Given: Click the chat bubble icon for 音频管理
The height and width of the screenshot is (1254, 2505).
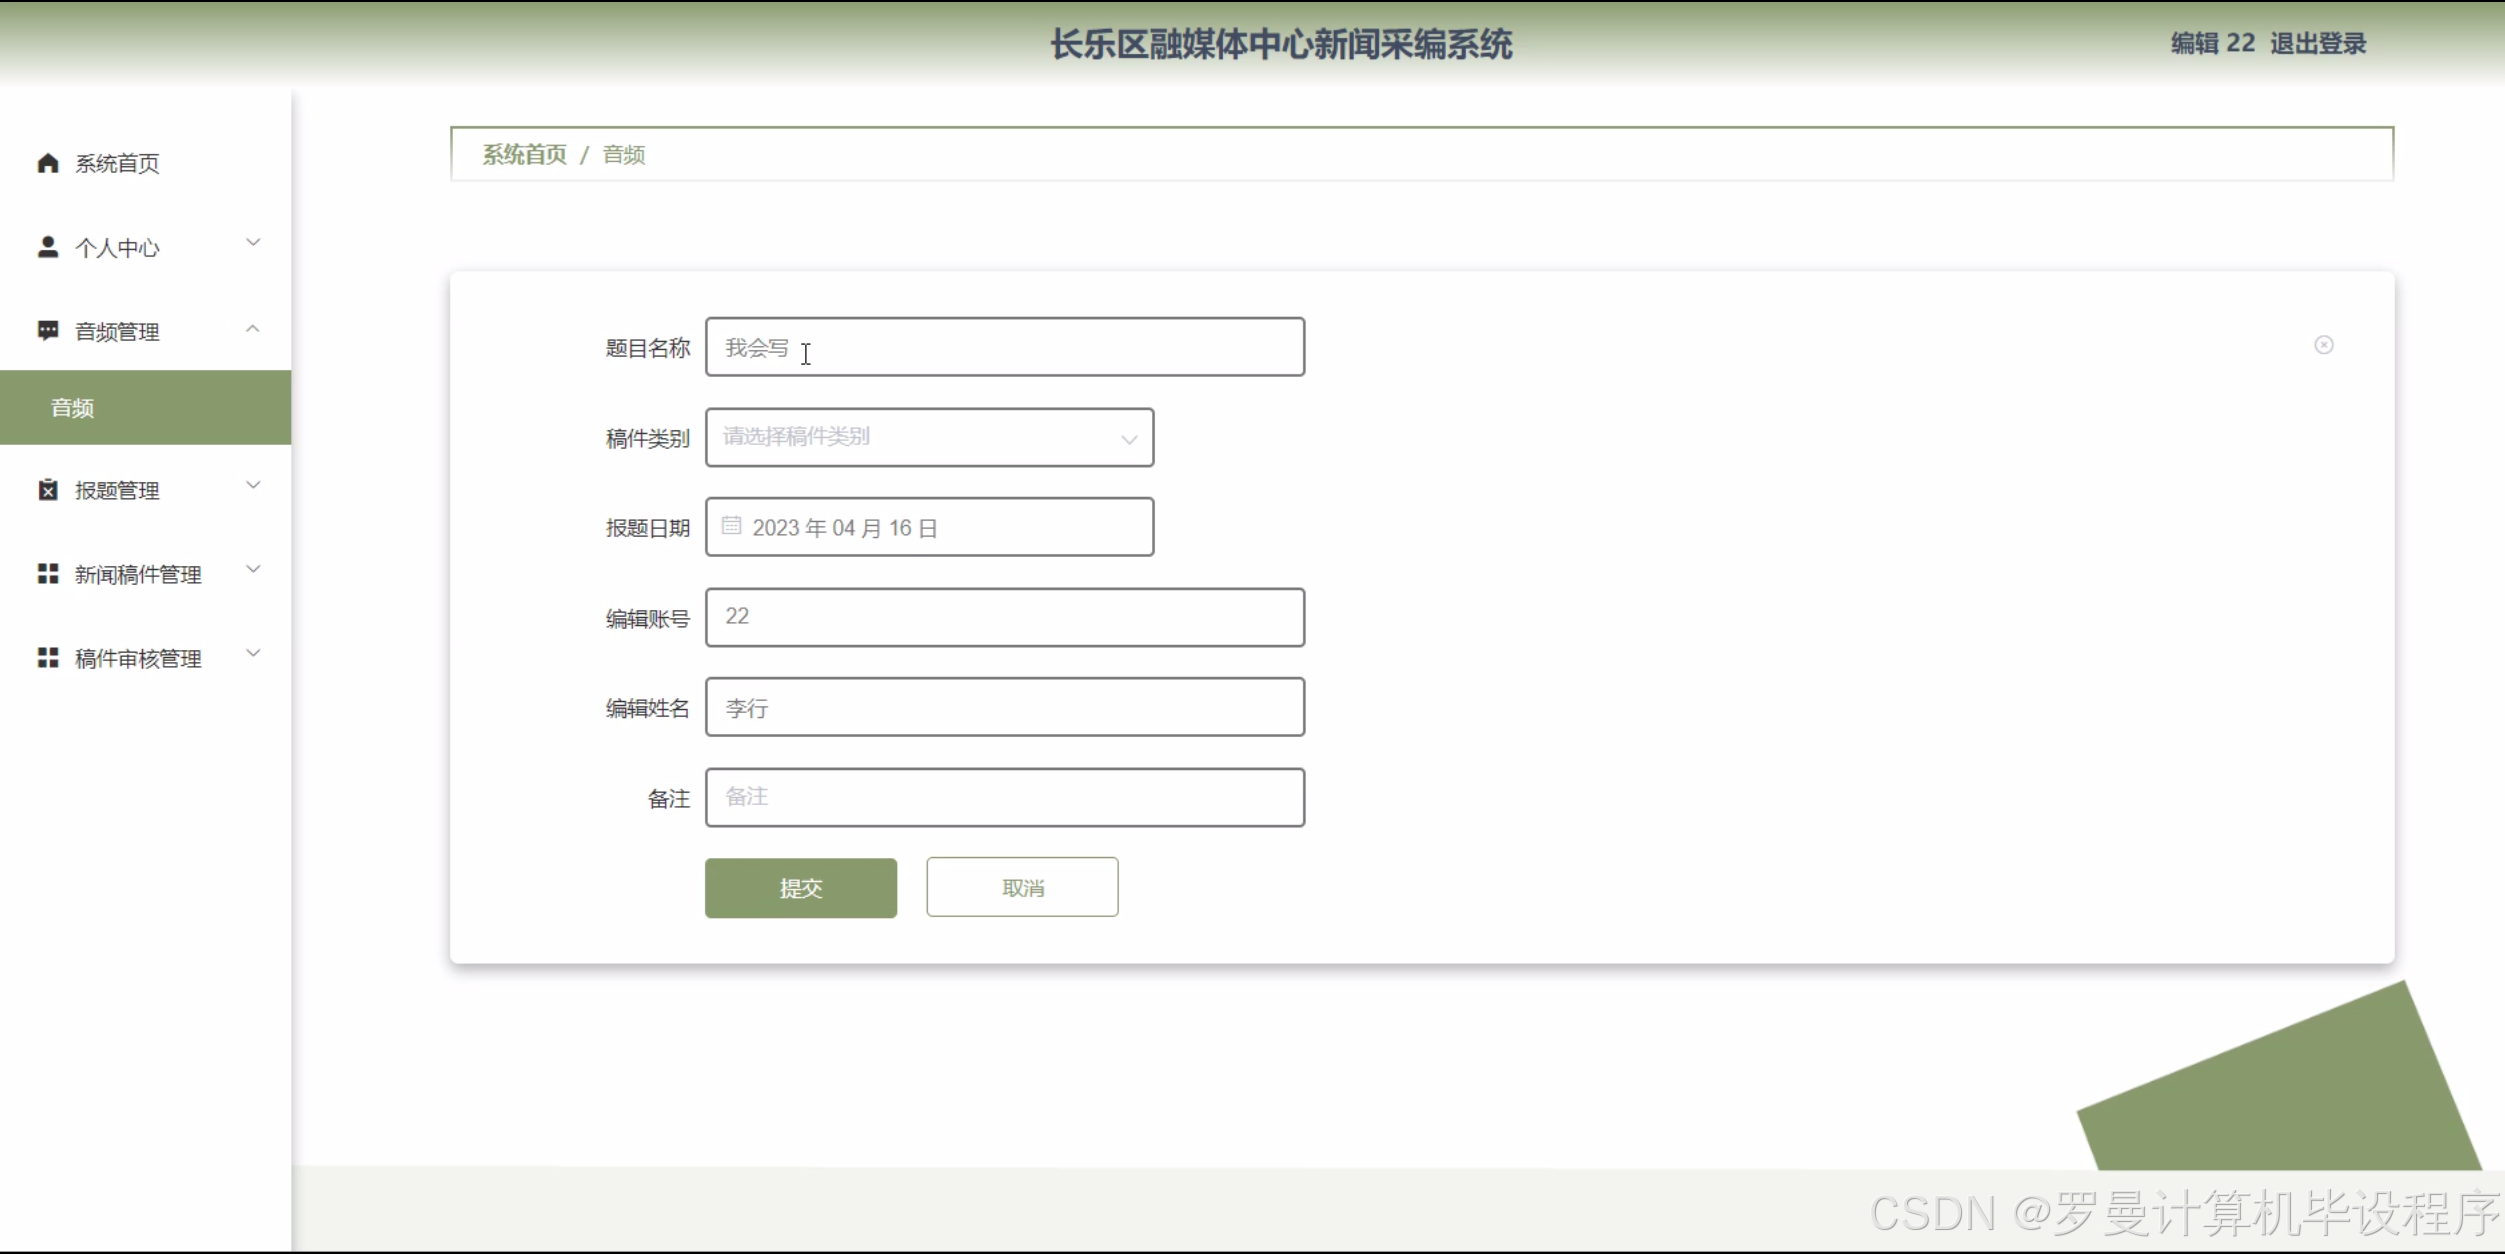Looking at the screenshot, I should pos(47,331).
